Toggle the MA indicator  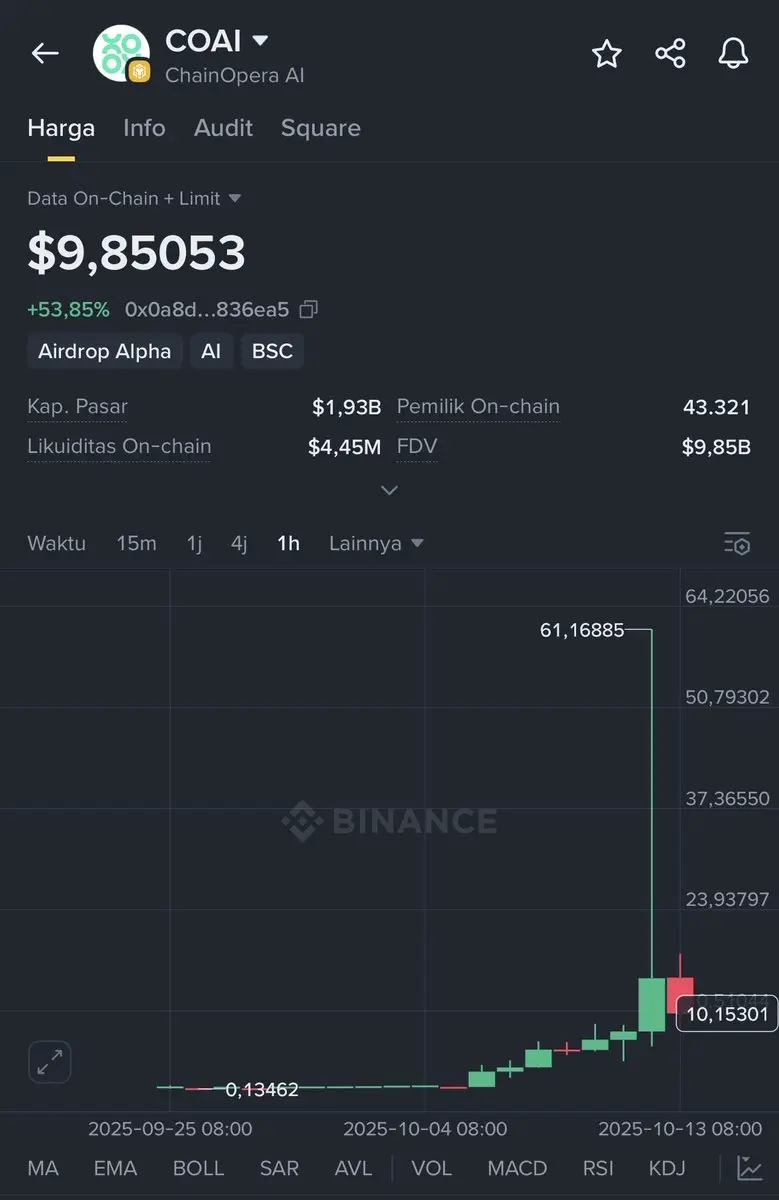[x=43, y=1168]
